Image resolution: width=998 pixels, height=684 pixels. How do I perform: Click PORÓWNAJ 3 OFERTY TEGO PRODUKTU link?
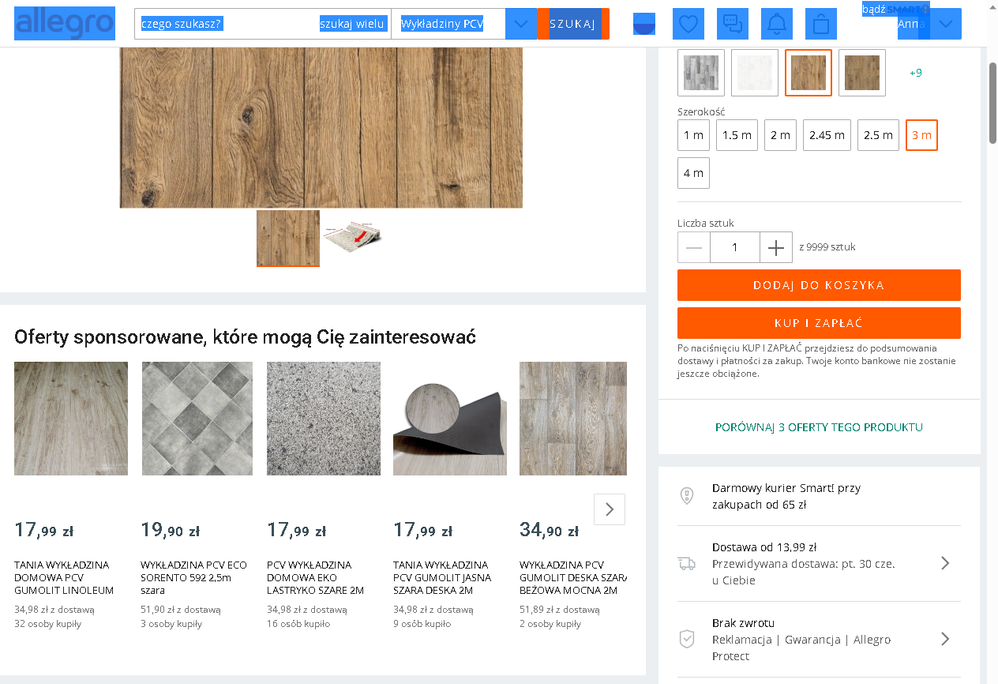point(818,427)
